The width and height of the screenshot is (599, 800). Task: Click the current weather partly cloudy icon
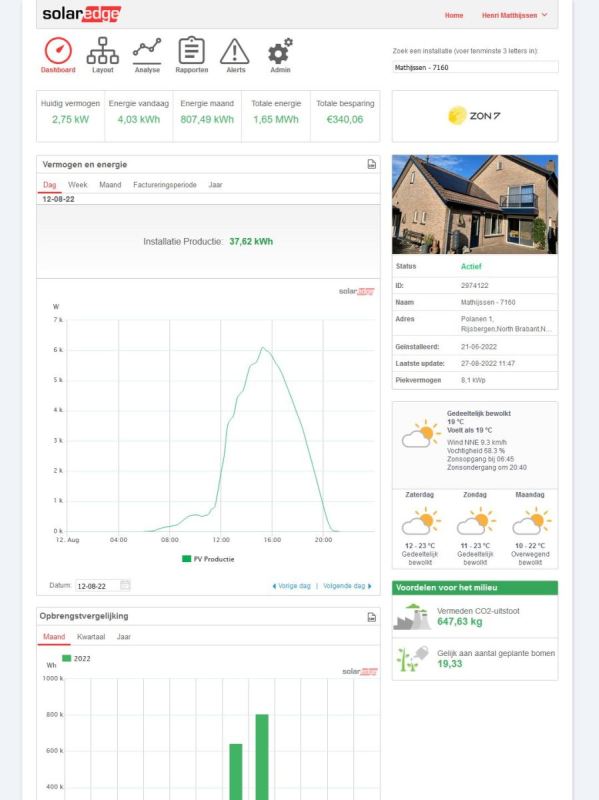tap(420, 434)
